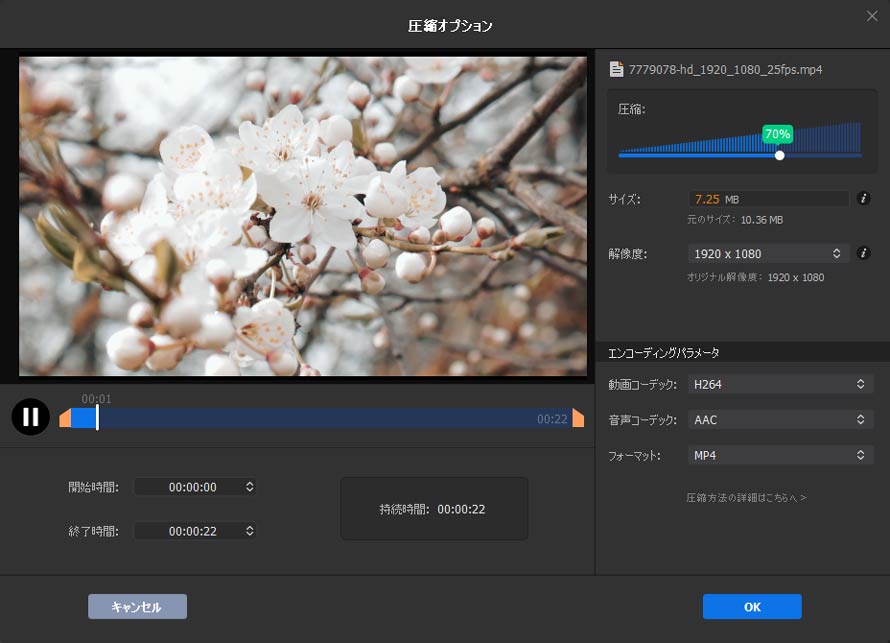Click the right orange trim end marker
This screenshot has width=890, height=643.
pos(578,418)
